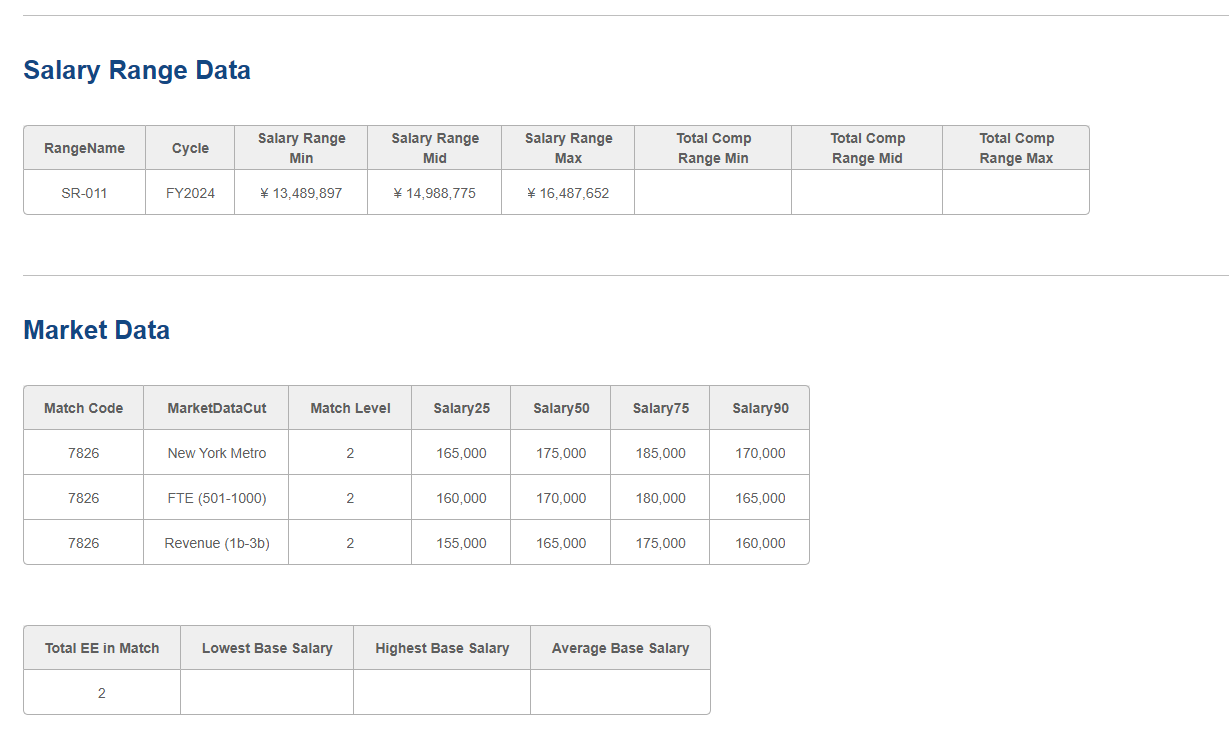Click the empty Total Comp Range Min cell
The width and height of the screenshot is (1229, 754).
(713, 192)
